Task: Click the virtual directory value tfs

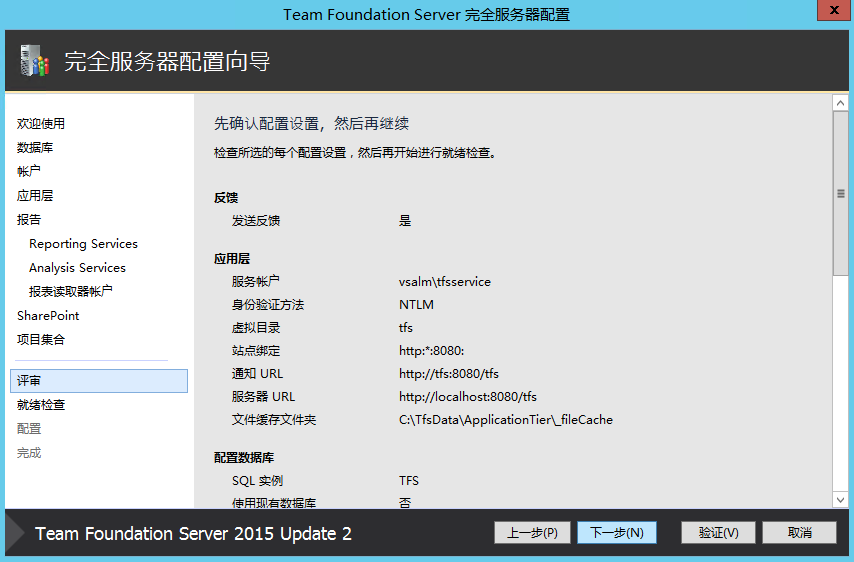Action: [406, 327]
